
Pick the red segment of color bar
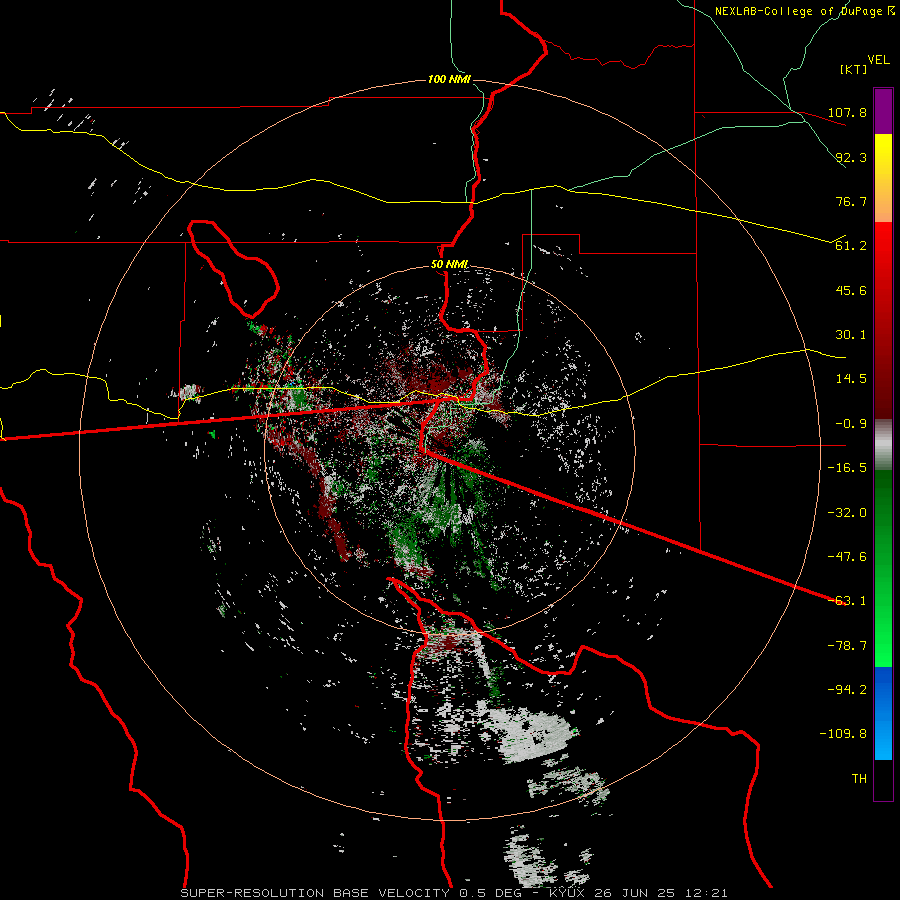pos(883,320)
